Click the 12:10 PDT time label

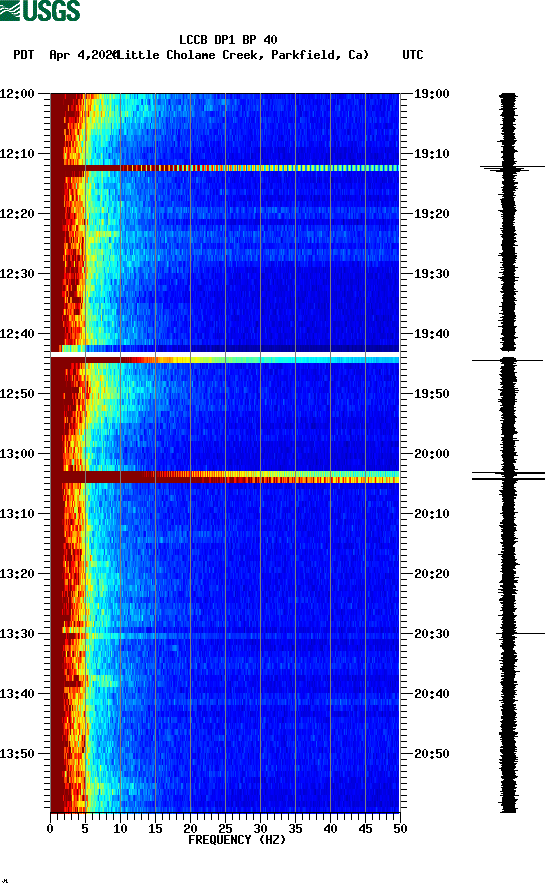[17, 154]
